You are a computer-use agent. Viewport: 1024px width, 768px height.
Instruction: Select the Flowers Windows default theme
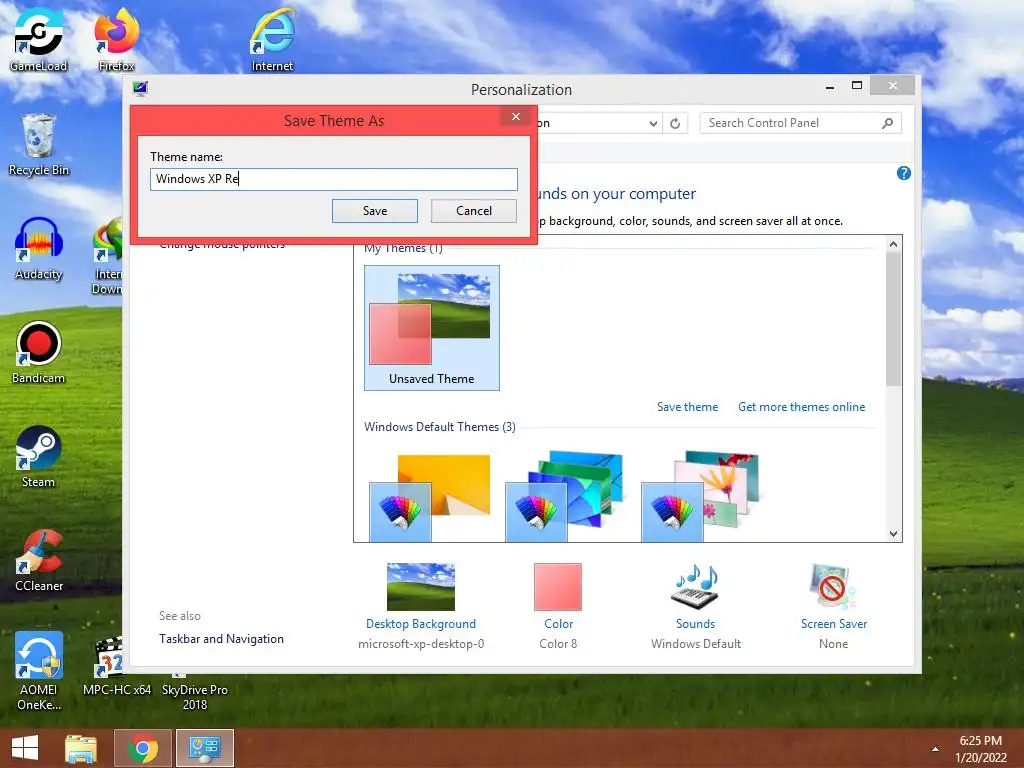701,496
